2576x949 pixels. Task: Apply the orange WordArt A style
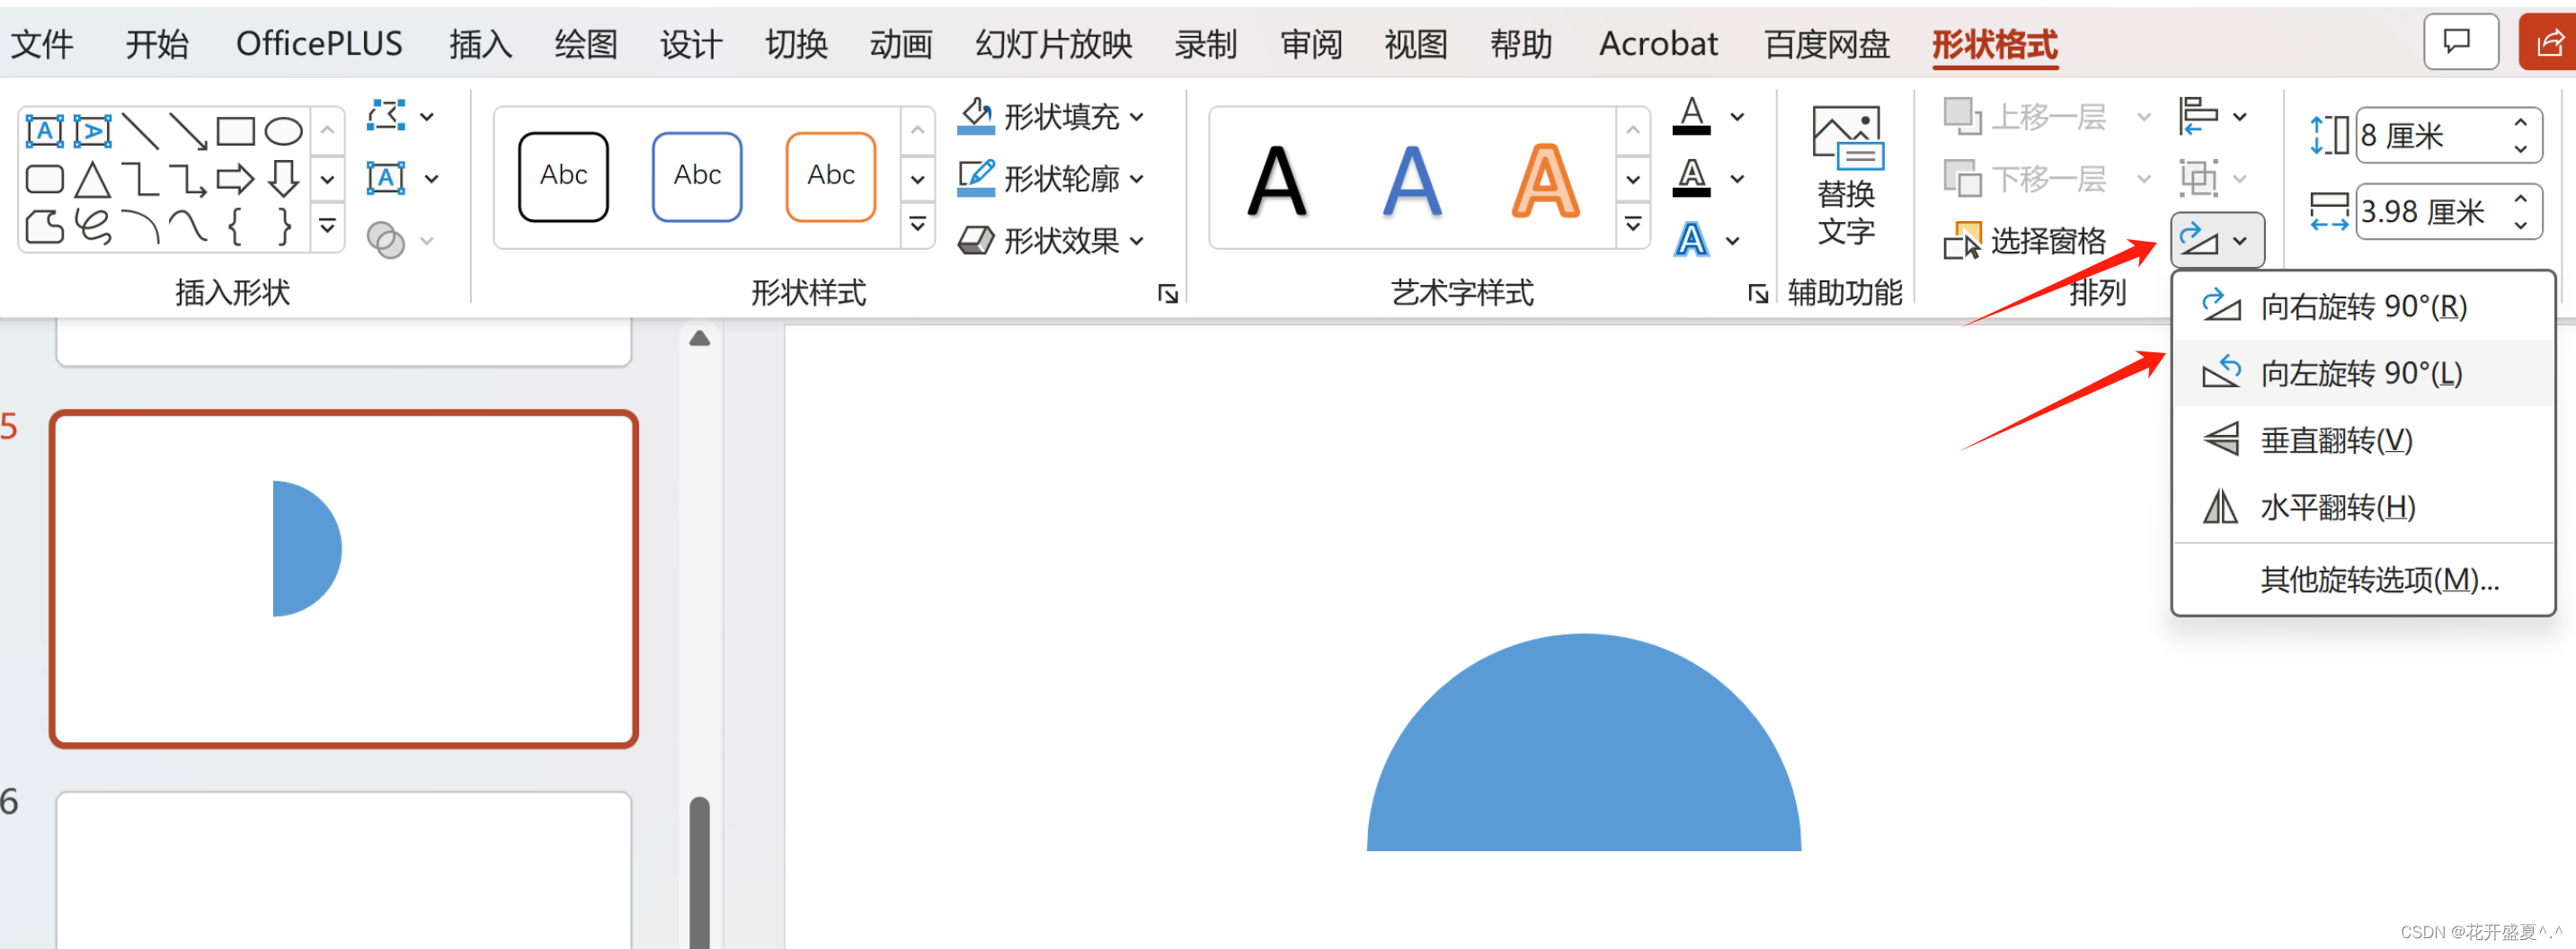point(1545,181)
